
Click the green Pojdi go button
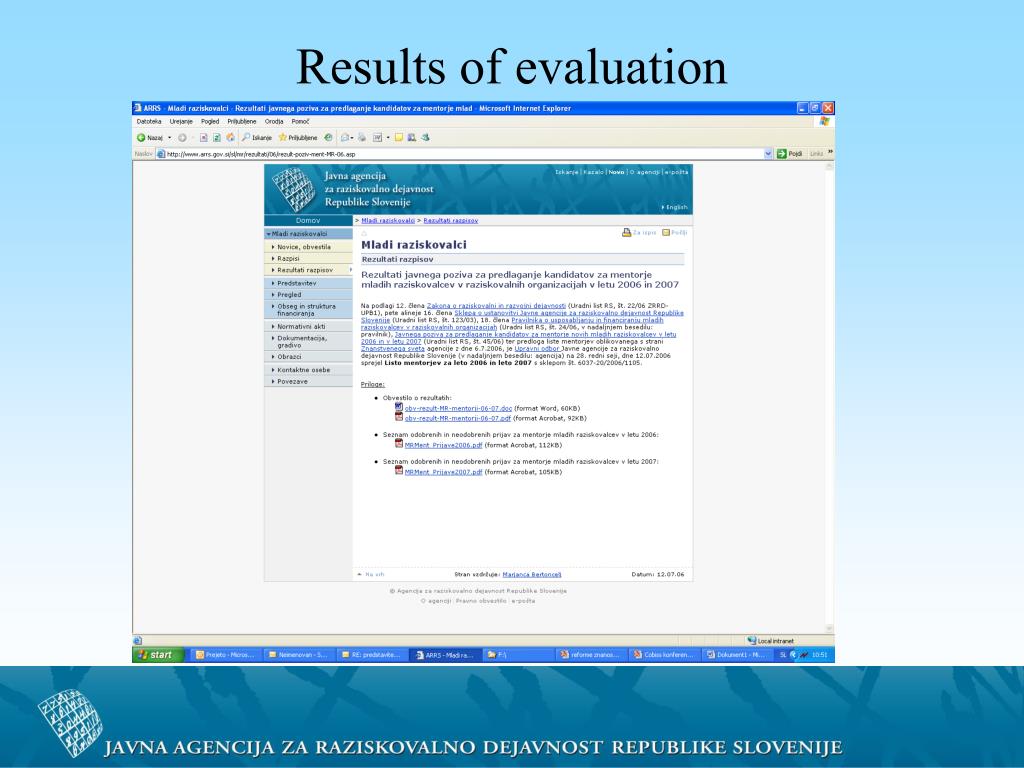(790, 154)
